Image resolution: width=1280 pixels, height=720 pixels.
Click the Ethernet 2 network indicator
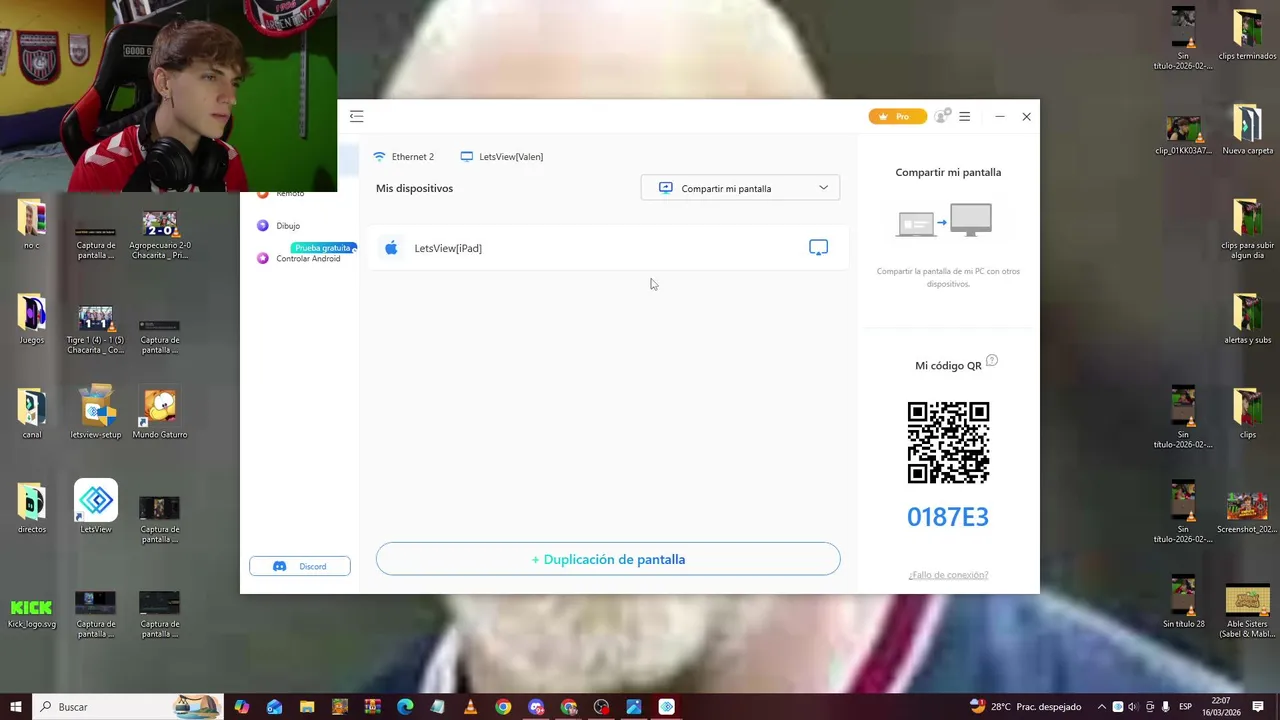403,157
